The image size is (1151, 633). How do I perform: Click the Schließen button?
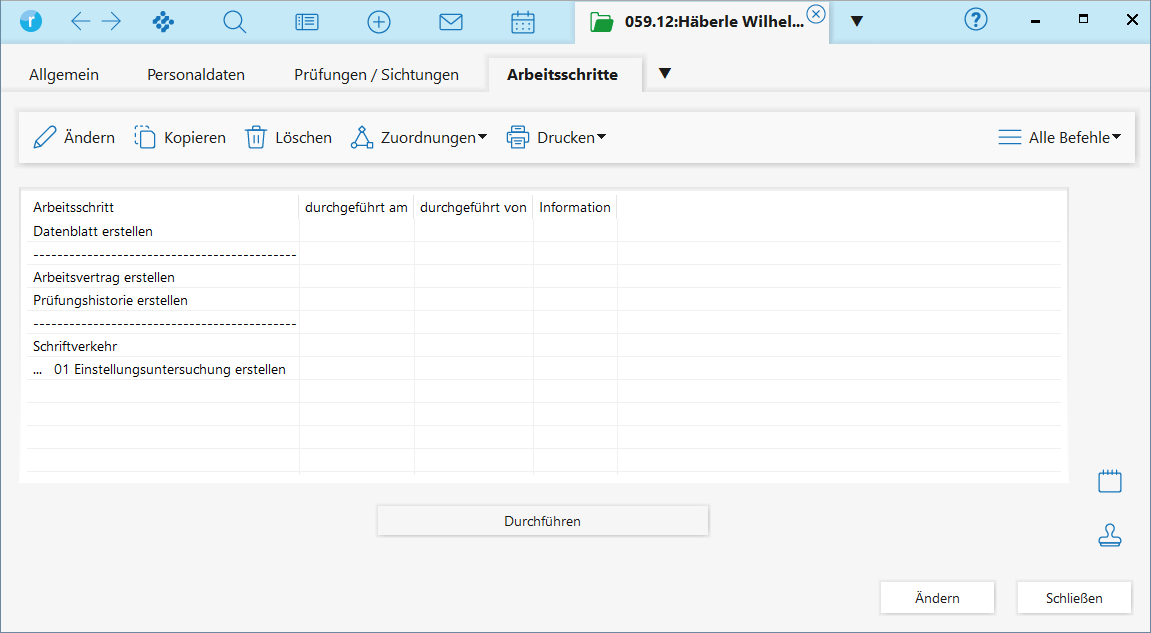1074,598
